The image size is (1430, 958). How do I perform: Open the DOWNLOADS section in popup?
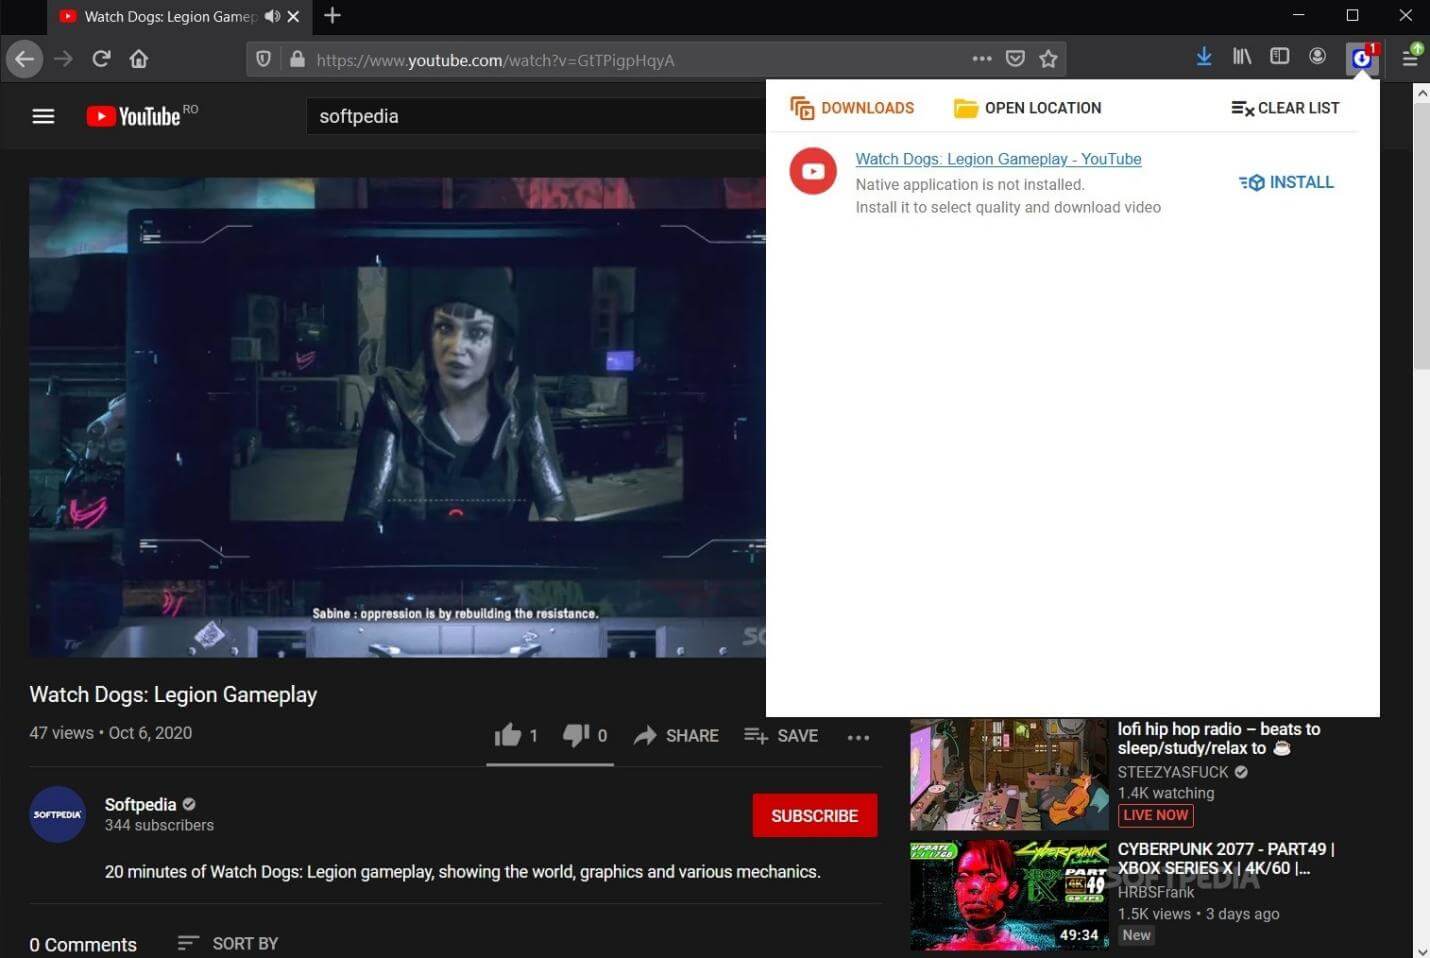[852, 108]
